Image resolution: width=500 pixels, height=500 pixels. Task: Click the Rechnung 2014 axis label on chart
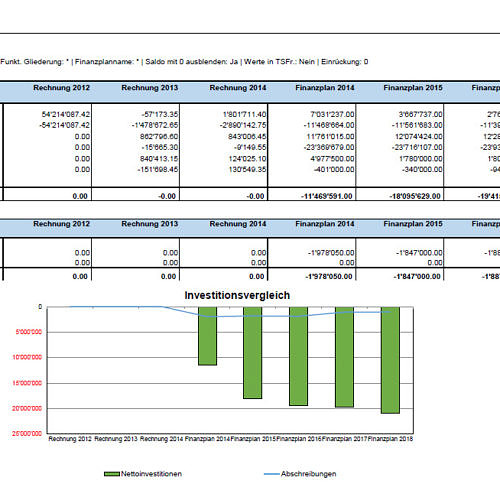[x=161, y=439]
